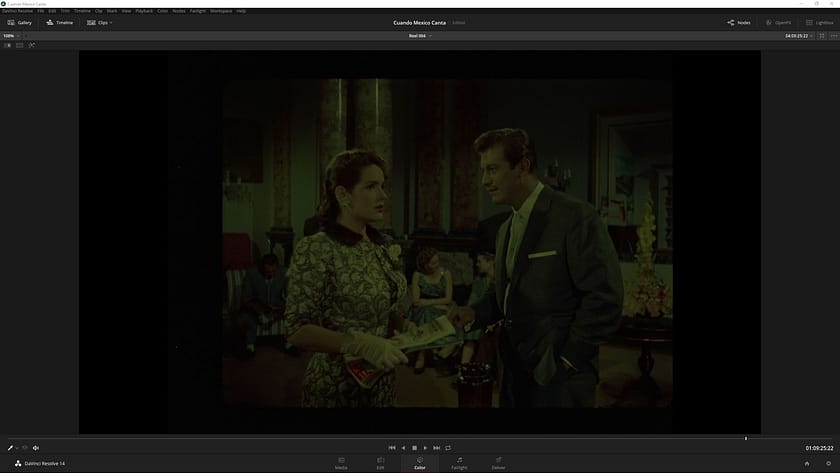This screenshot has height=473, width=840.
Task: Jump to the first frame
Action: tap(392, 448)
